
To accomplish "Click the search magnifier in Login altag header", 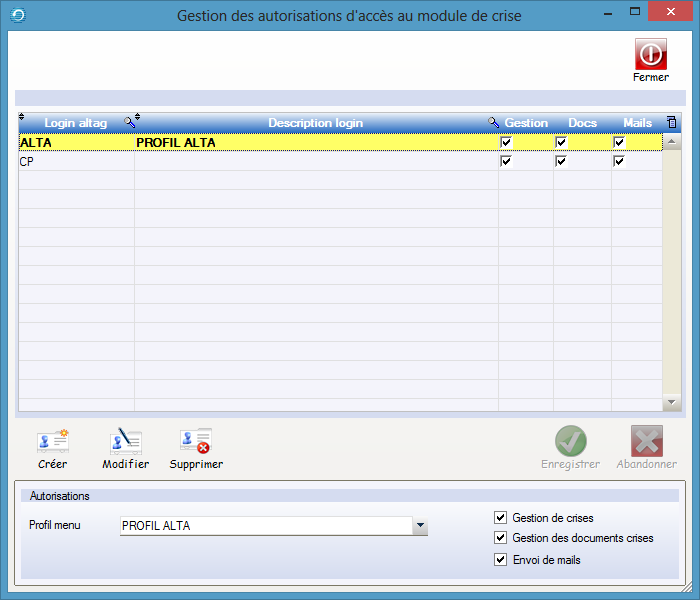I will [129, 123].
